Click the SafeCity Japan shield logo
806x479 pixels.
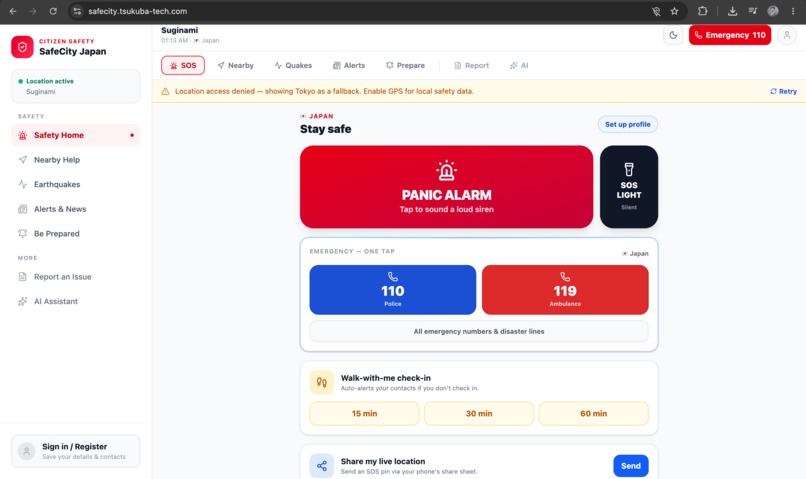[x=22, y=47]
